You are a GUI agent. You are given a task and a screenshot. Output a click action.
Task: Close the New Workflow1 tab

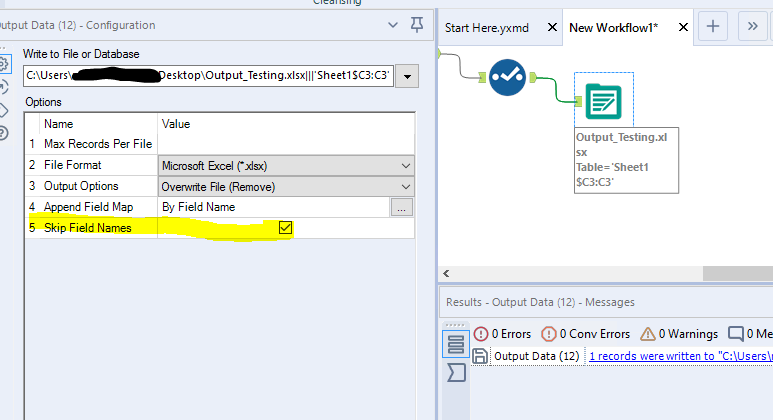(683, 27)
